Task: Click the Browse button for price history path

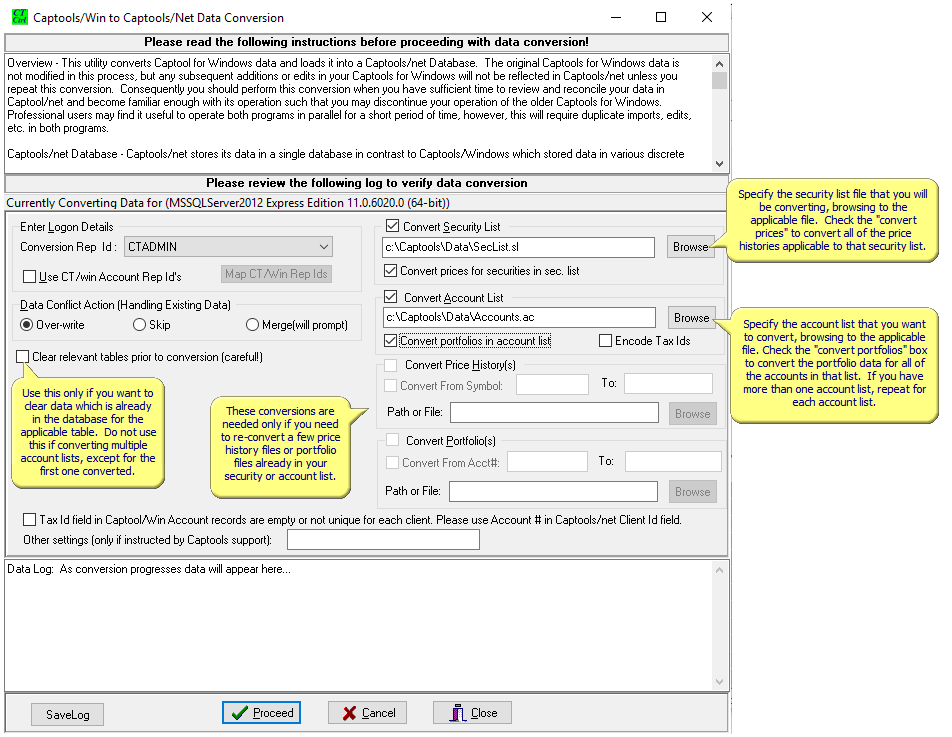Action: pos(693,413)
